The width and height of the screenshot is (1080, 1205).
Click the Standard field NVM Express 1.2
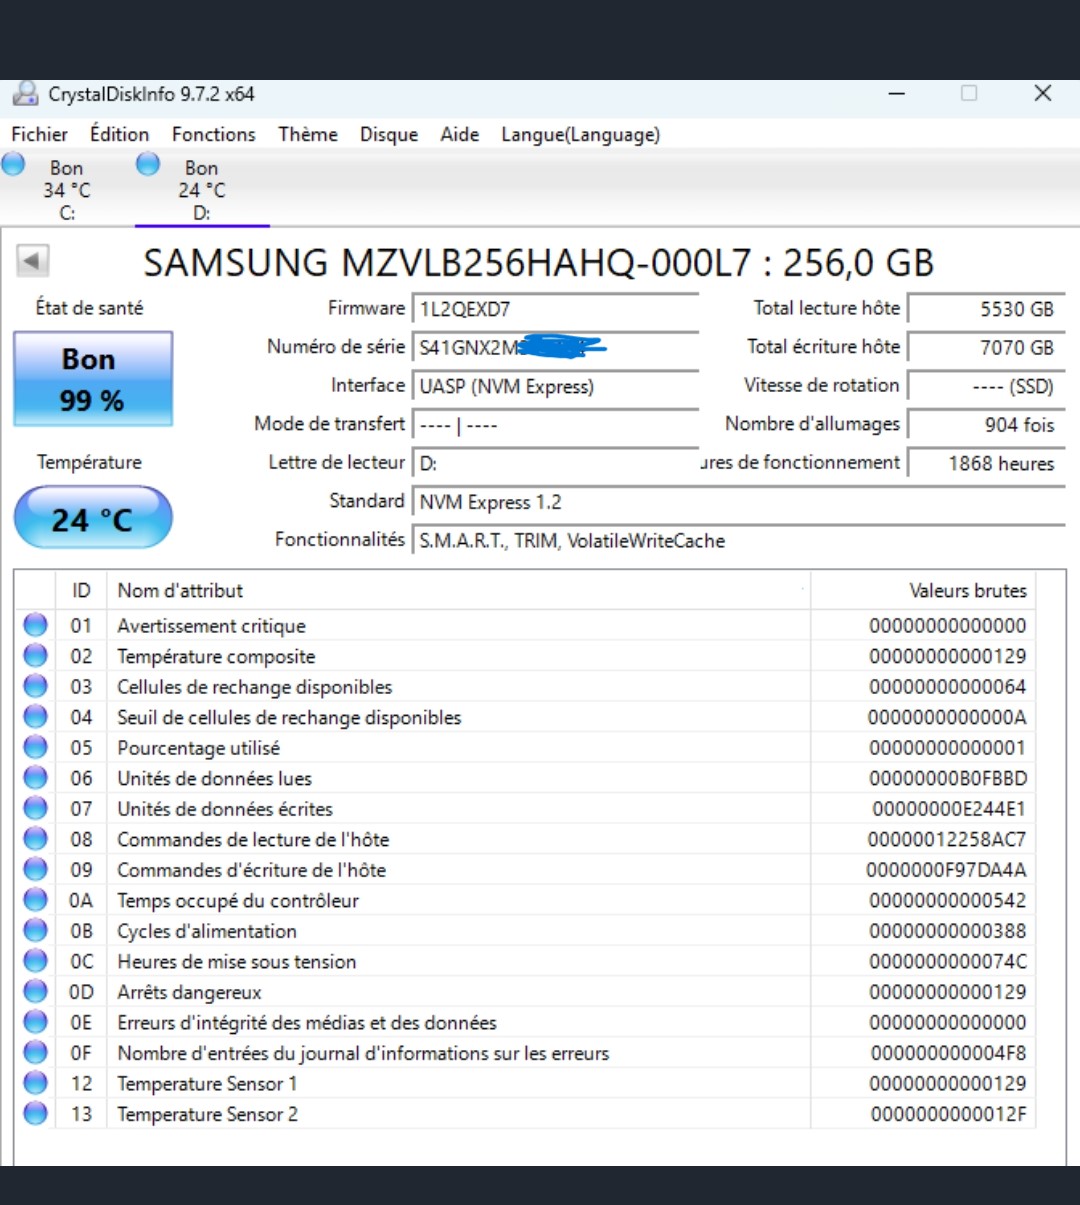pos(739,502)
